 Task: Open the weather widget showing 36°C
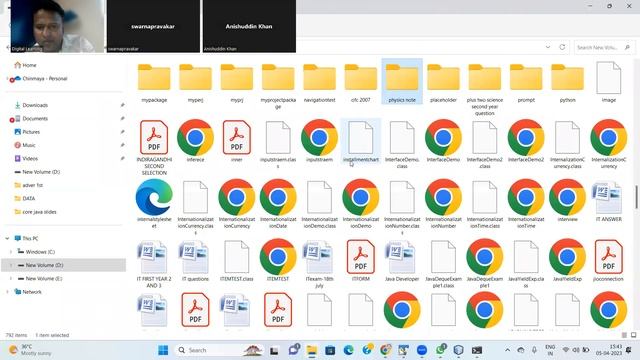coord(30,350)
